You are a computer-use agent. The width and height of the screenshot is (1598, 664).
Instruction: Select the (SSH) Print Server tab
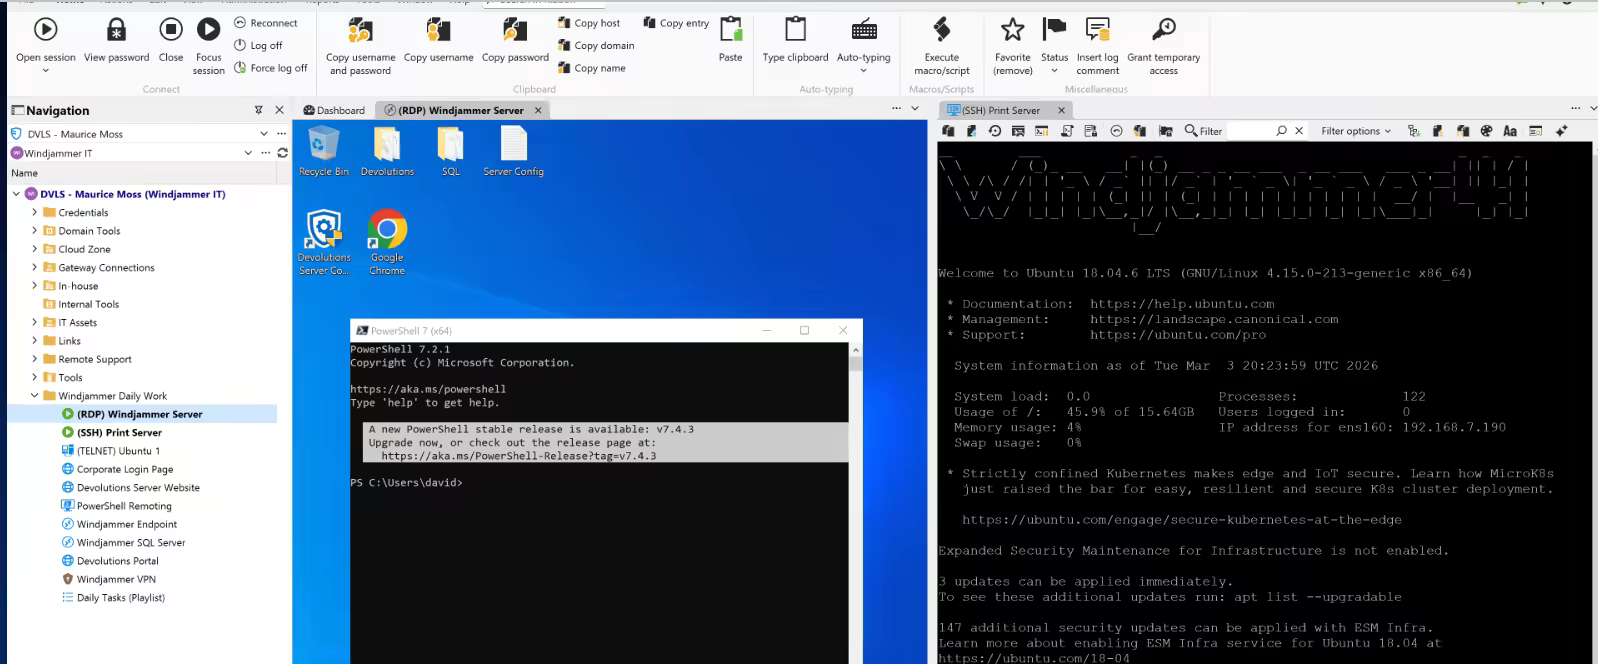pos(1000,110)
